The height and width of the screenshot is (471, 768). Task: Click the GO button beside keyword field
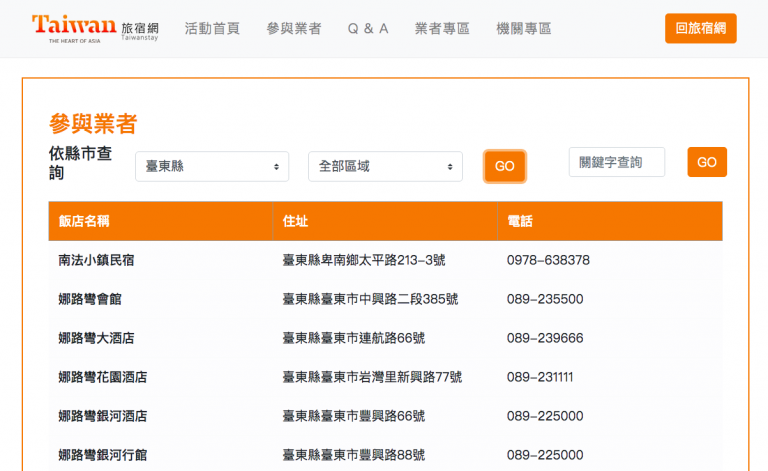(707, 162)
